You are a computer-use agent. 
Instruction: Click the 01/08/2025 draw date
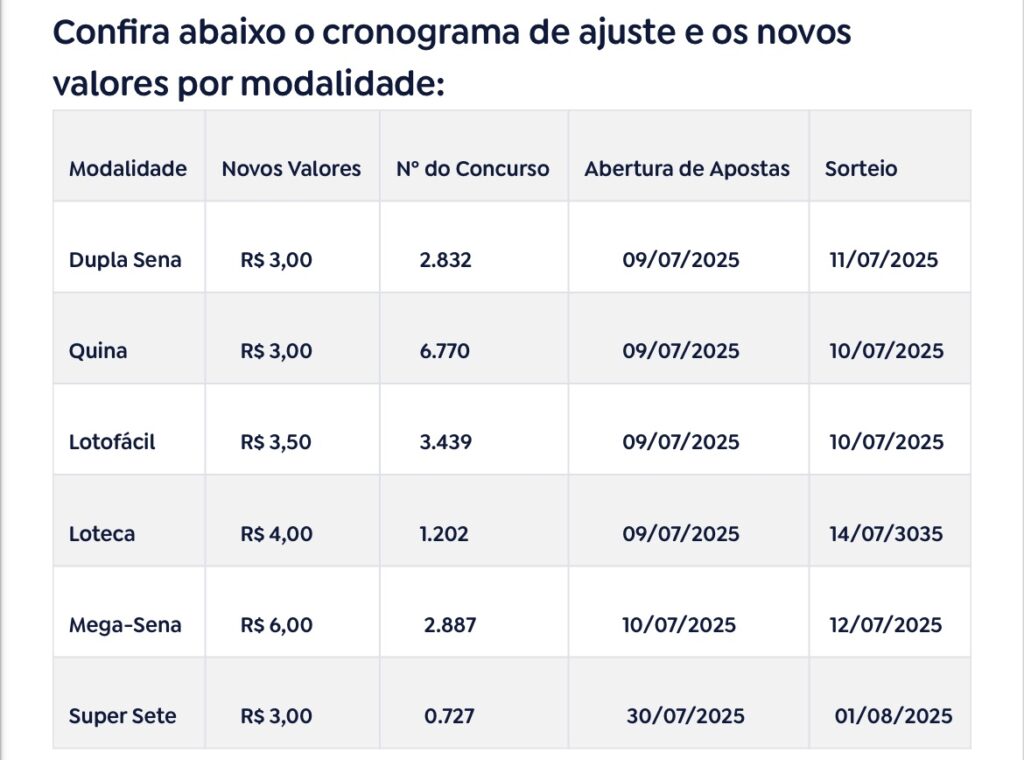point(893,716)
